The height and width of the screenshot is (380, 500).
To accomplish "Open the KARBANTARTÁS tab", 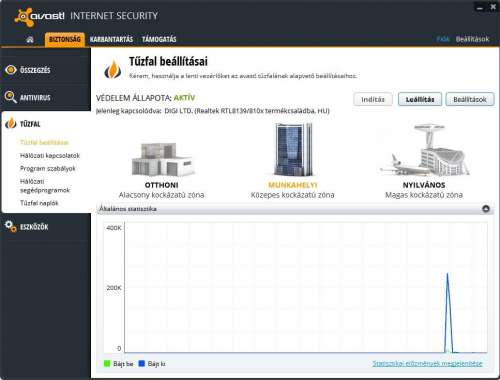I will pos(111,39).
